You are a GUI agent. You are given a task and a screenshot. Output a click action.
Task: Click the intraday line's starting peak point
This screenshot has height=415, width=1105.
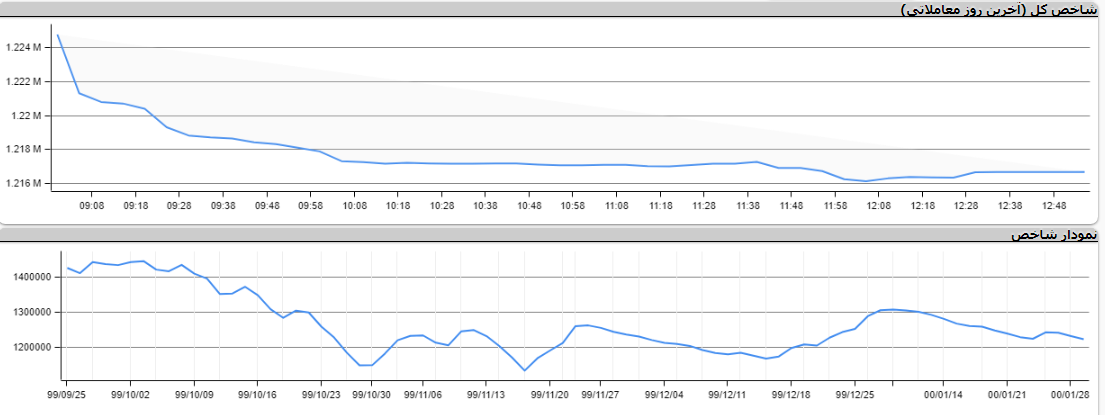[58, 35]
